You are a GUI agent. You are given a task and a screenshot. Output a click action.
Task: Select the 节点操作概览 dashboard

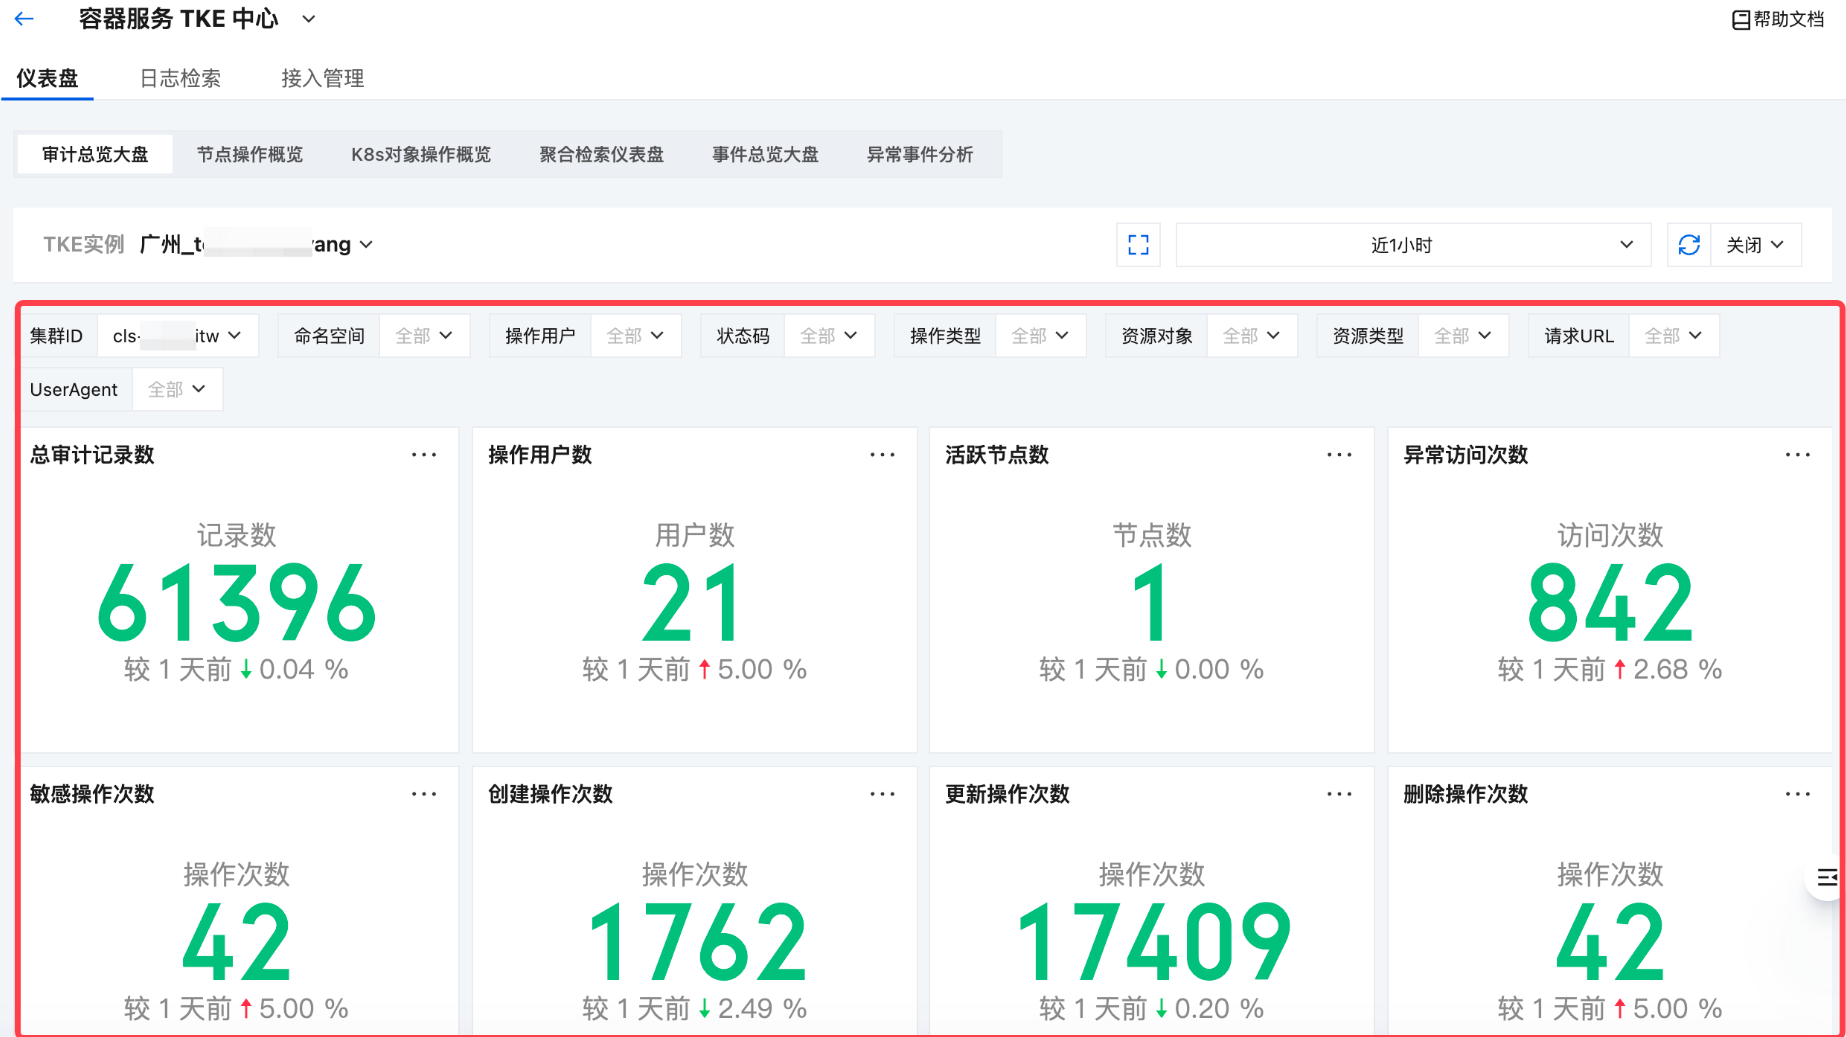click(x=249, y=155)
